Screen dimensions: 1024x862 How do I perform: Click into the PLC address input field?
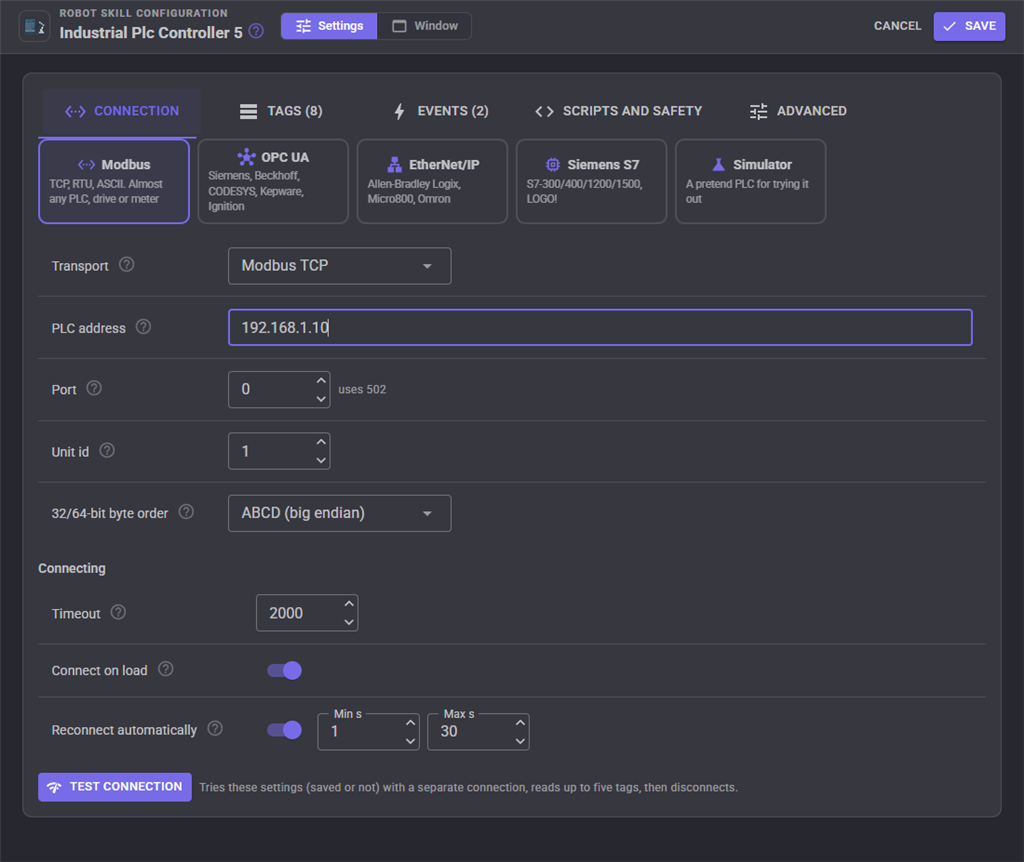(x=600, y=327)
